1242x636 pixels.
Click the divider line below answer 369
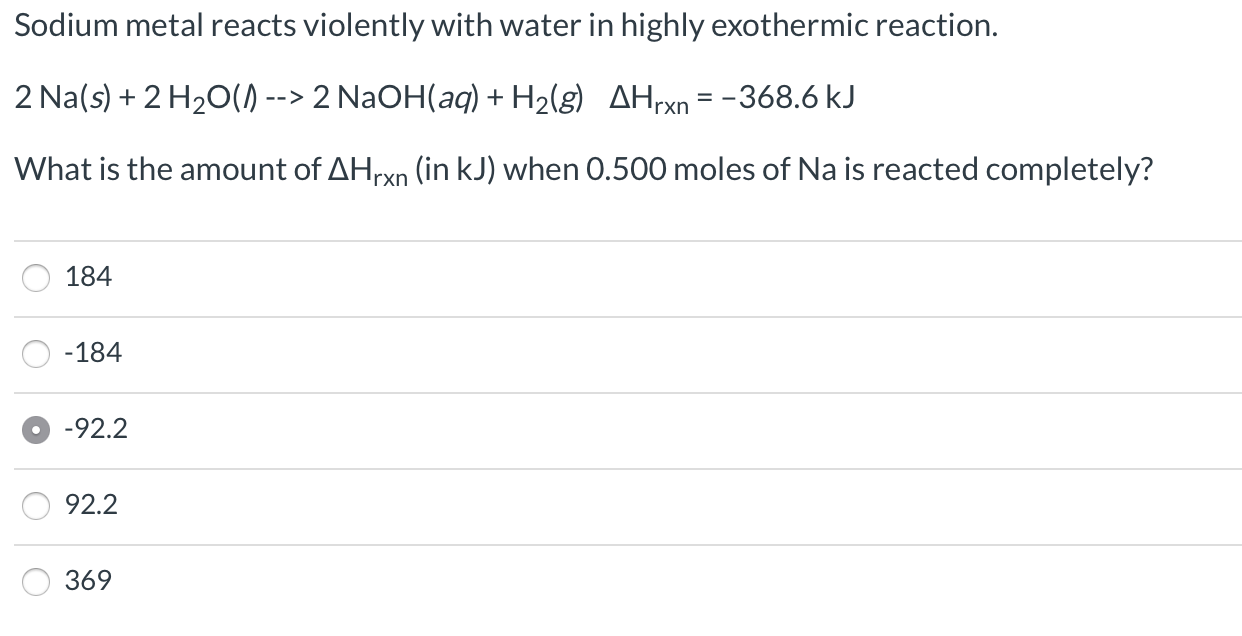620,618
